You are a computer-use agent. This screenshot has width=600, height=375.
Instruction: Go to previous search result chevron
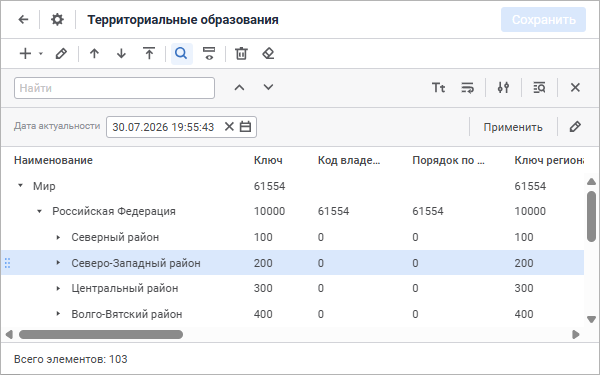pos(239,88)
